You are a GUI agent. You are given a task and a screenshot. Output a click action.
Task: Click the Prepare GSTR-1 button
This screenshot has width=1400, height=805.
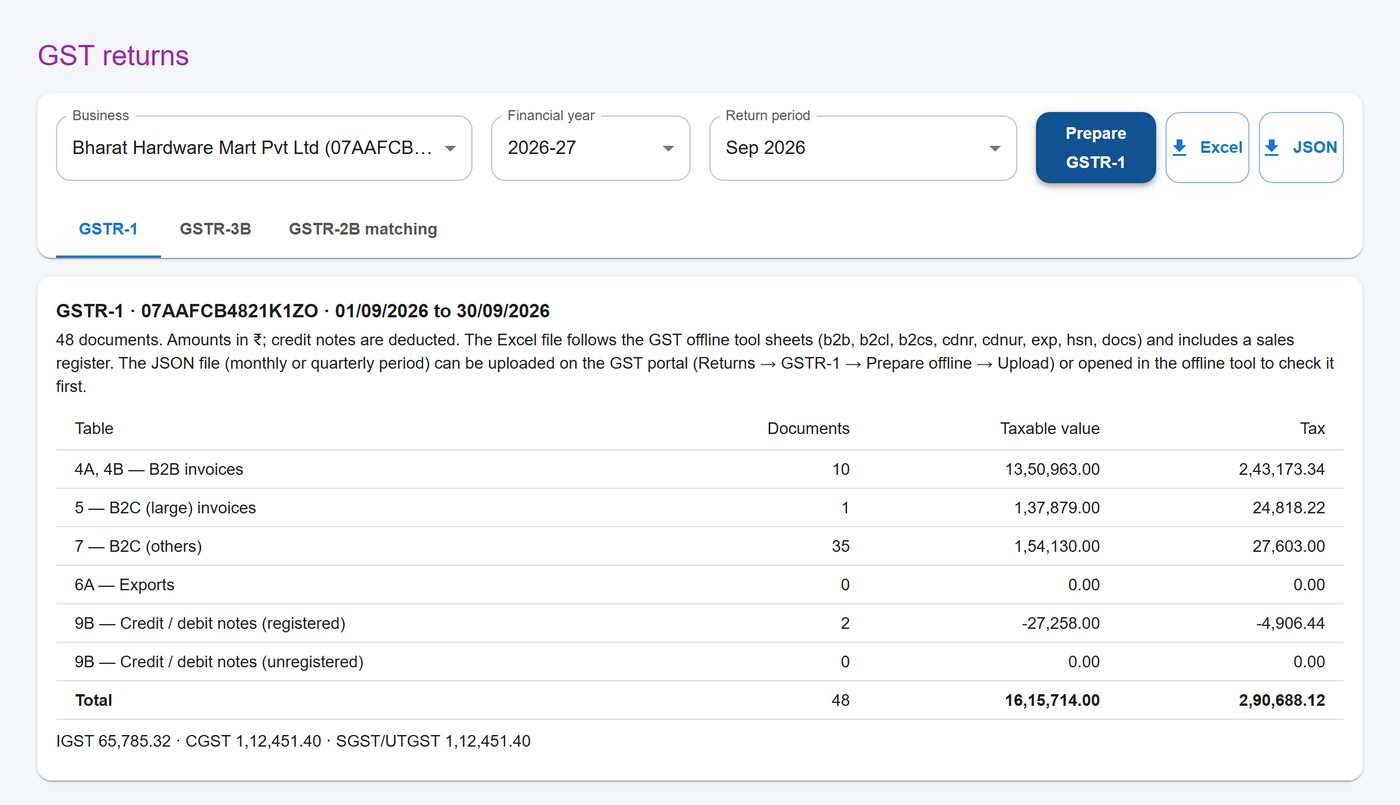[x=1096, y=148]
